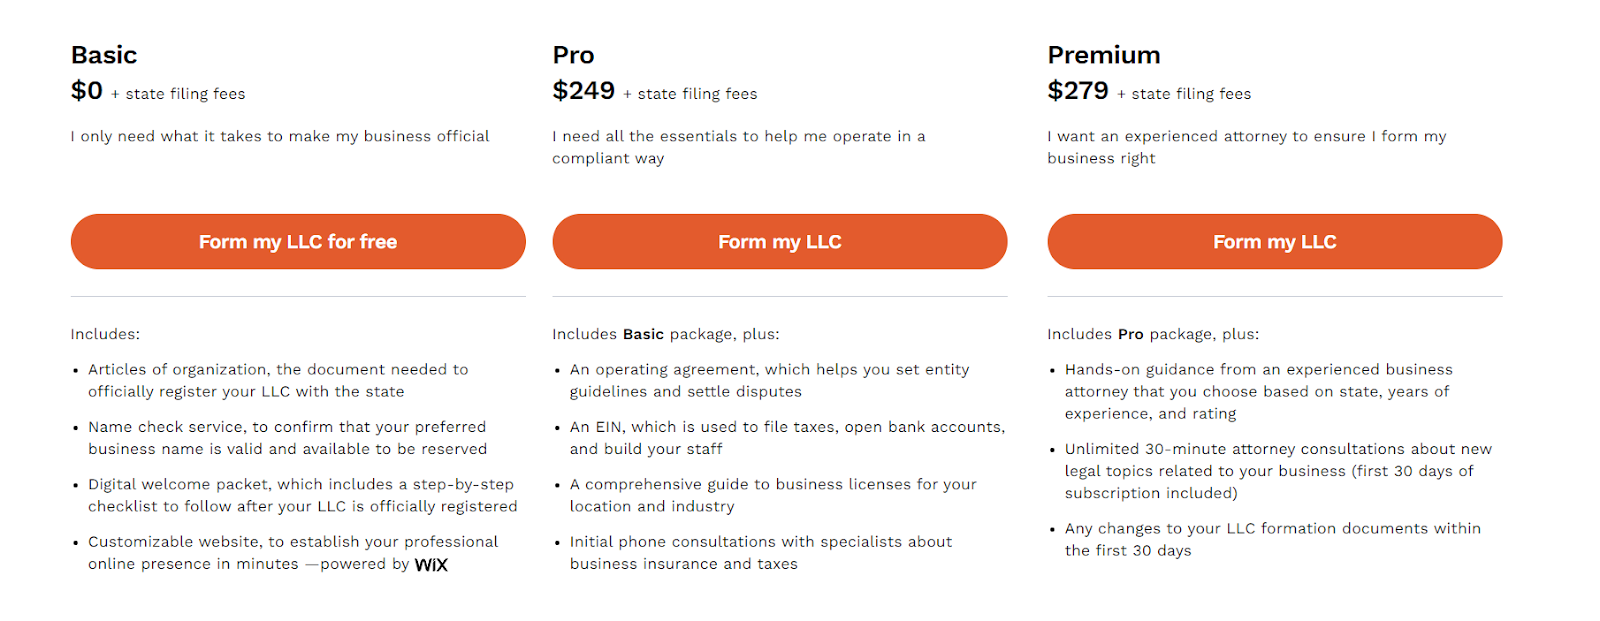Click 'Form my LLC for free' button
1600x621 pixels.
[x=298, y=241]
